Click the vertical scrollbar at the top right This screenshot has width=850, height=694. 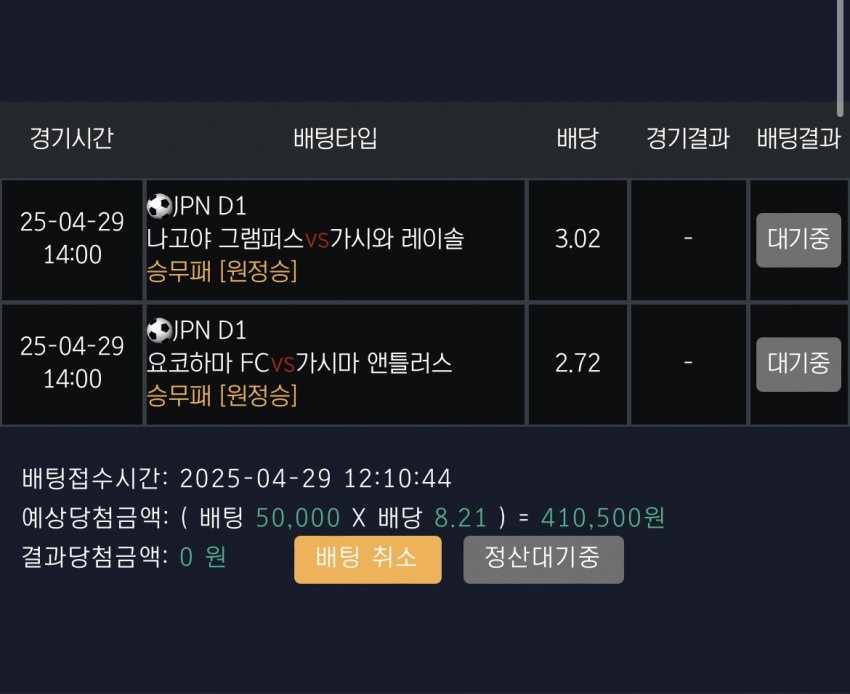click(841, 50)
